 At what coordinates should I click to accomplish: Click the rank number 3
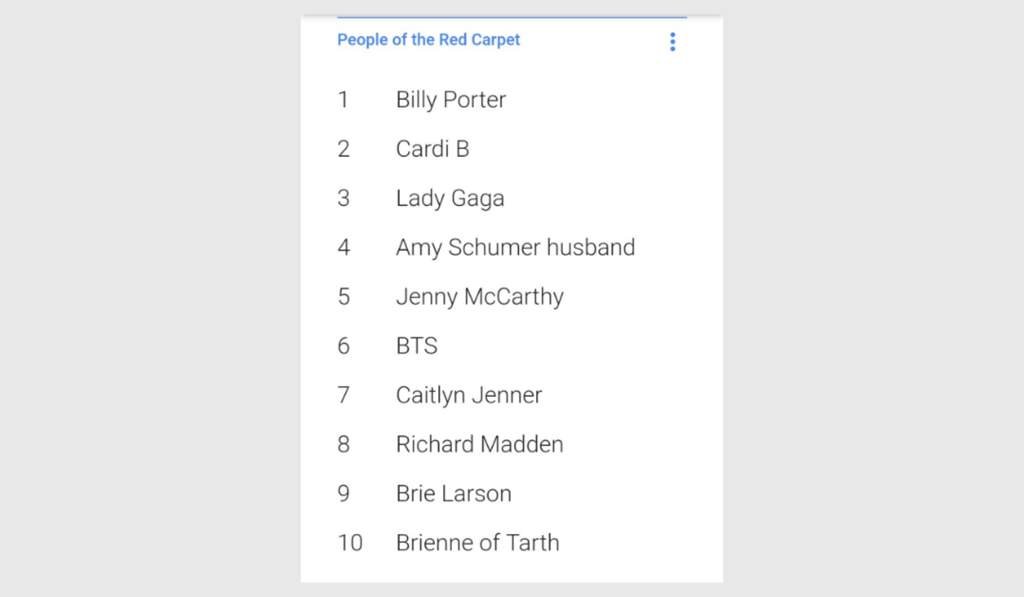[344, 198]
